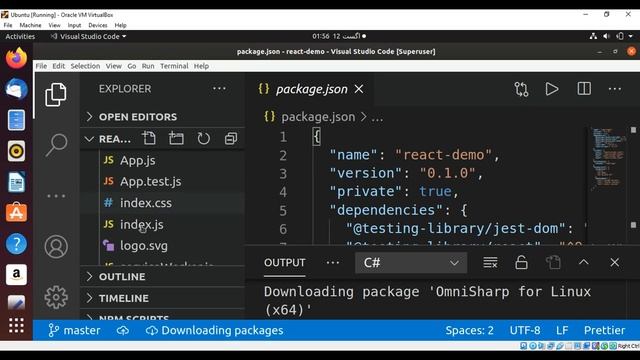Open the Edit menu in VS Code
This screenshot has width=640, height=360.
coord(58,66)
